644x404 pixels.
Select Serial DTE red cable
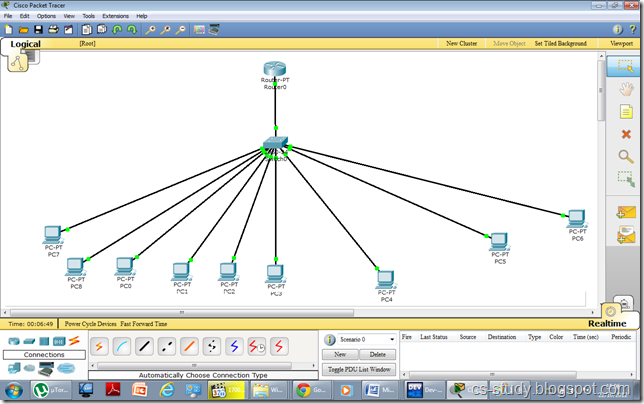tap(279, 347)
